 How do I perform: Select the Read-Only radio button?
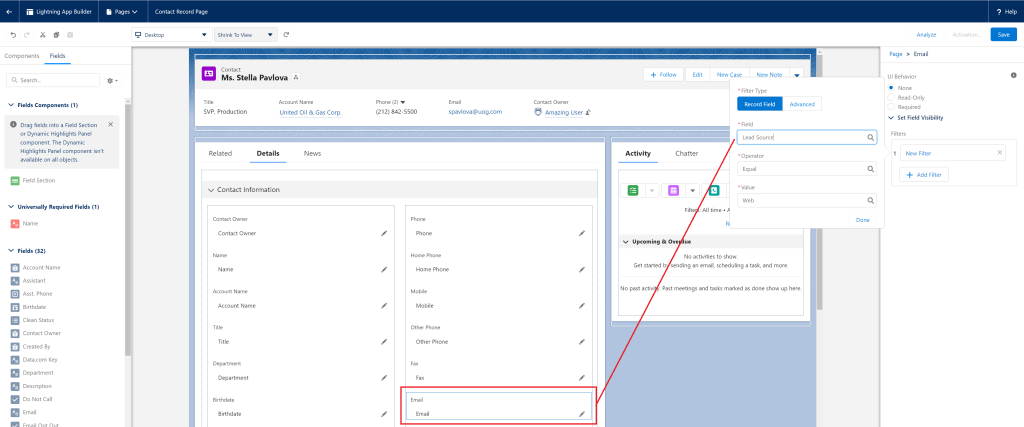[891, 97]
